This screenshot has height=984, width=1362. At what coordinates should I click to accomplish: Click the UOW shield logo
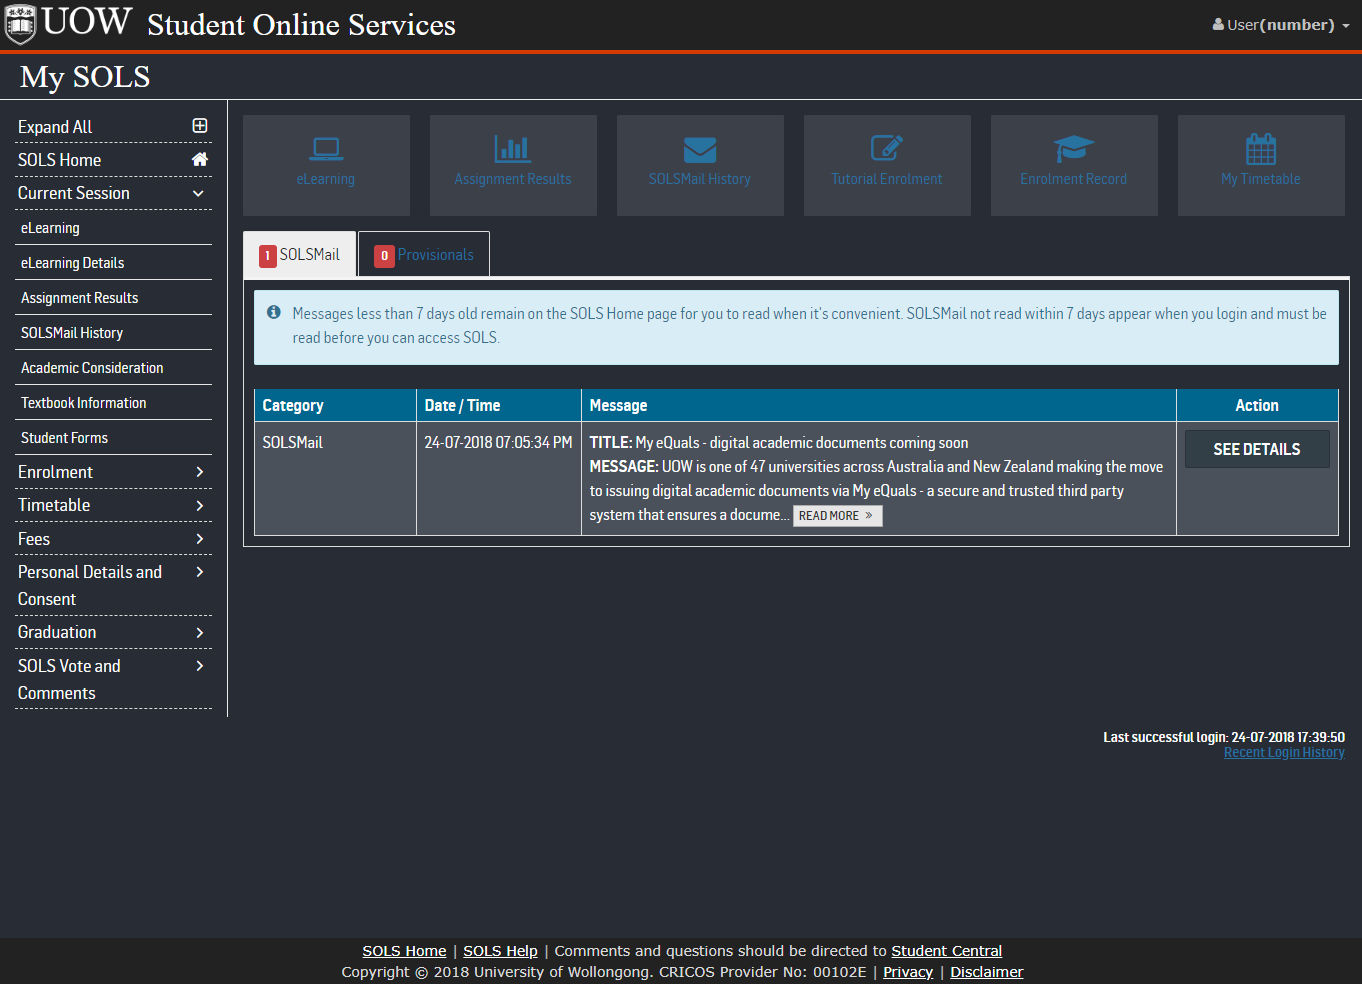point(19,24)
